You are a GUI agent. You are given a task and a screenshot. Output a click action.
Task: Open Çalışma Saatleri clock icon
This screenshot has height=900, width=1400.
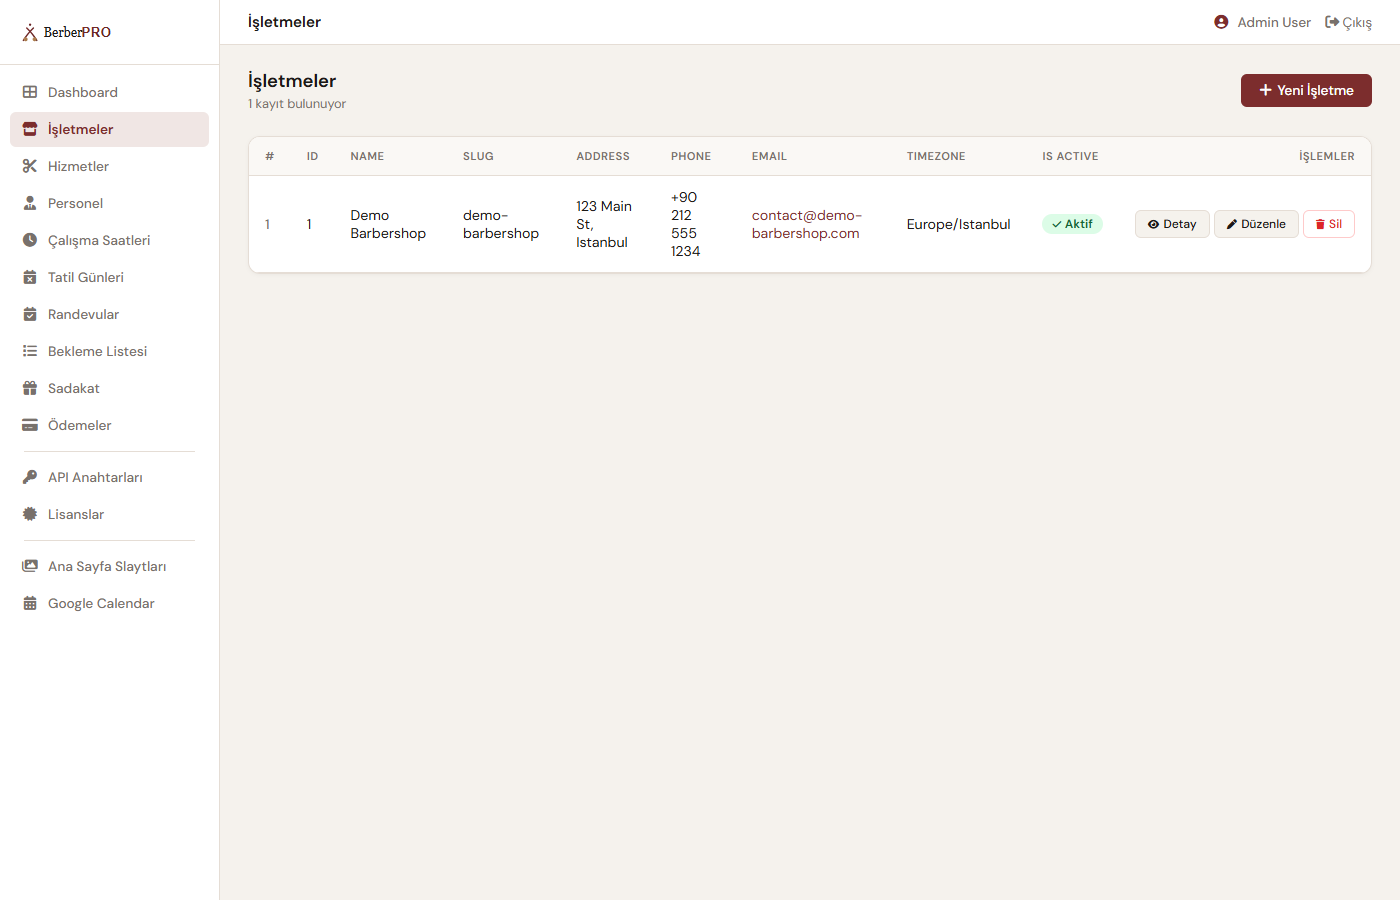tap(30, 240)
